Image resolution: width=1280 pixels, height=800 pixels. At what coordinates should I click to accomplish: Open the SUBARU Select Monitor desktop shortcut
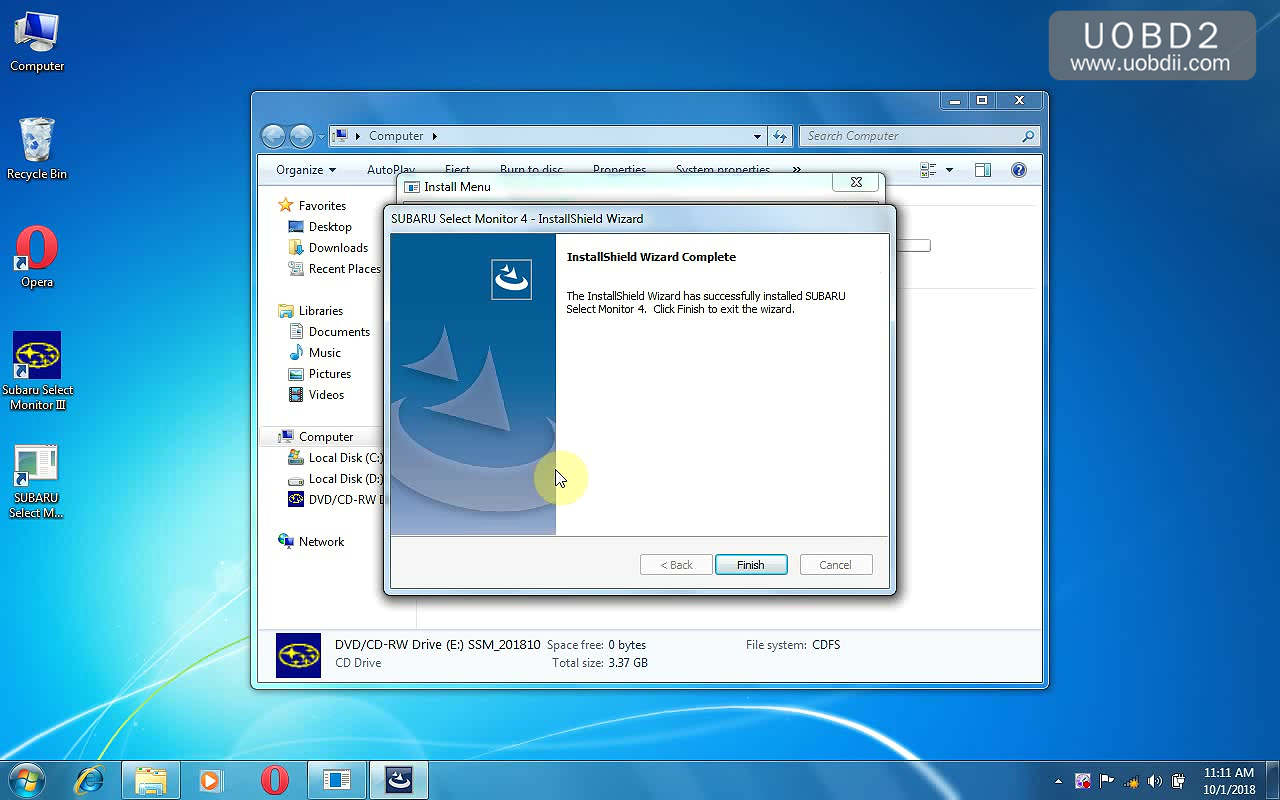click(36, 468)
